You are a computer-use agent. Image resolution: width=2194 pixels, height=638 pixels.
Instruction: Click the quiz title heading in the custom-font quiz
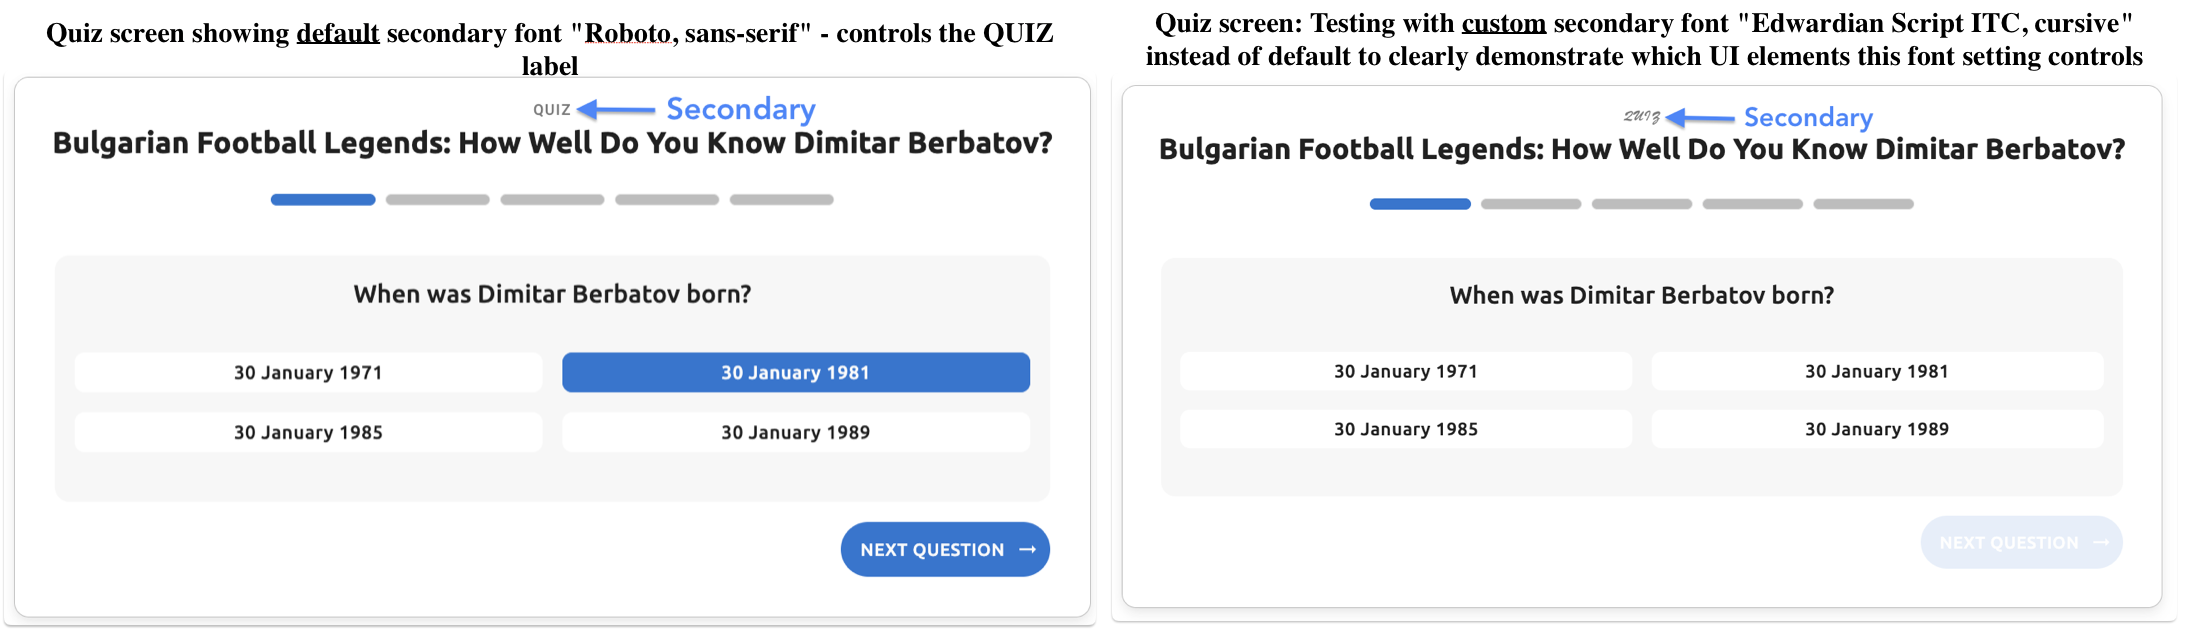[x=1641, y=150]
